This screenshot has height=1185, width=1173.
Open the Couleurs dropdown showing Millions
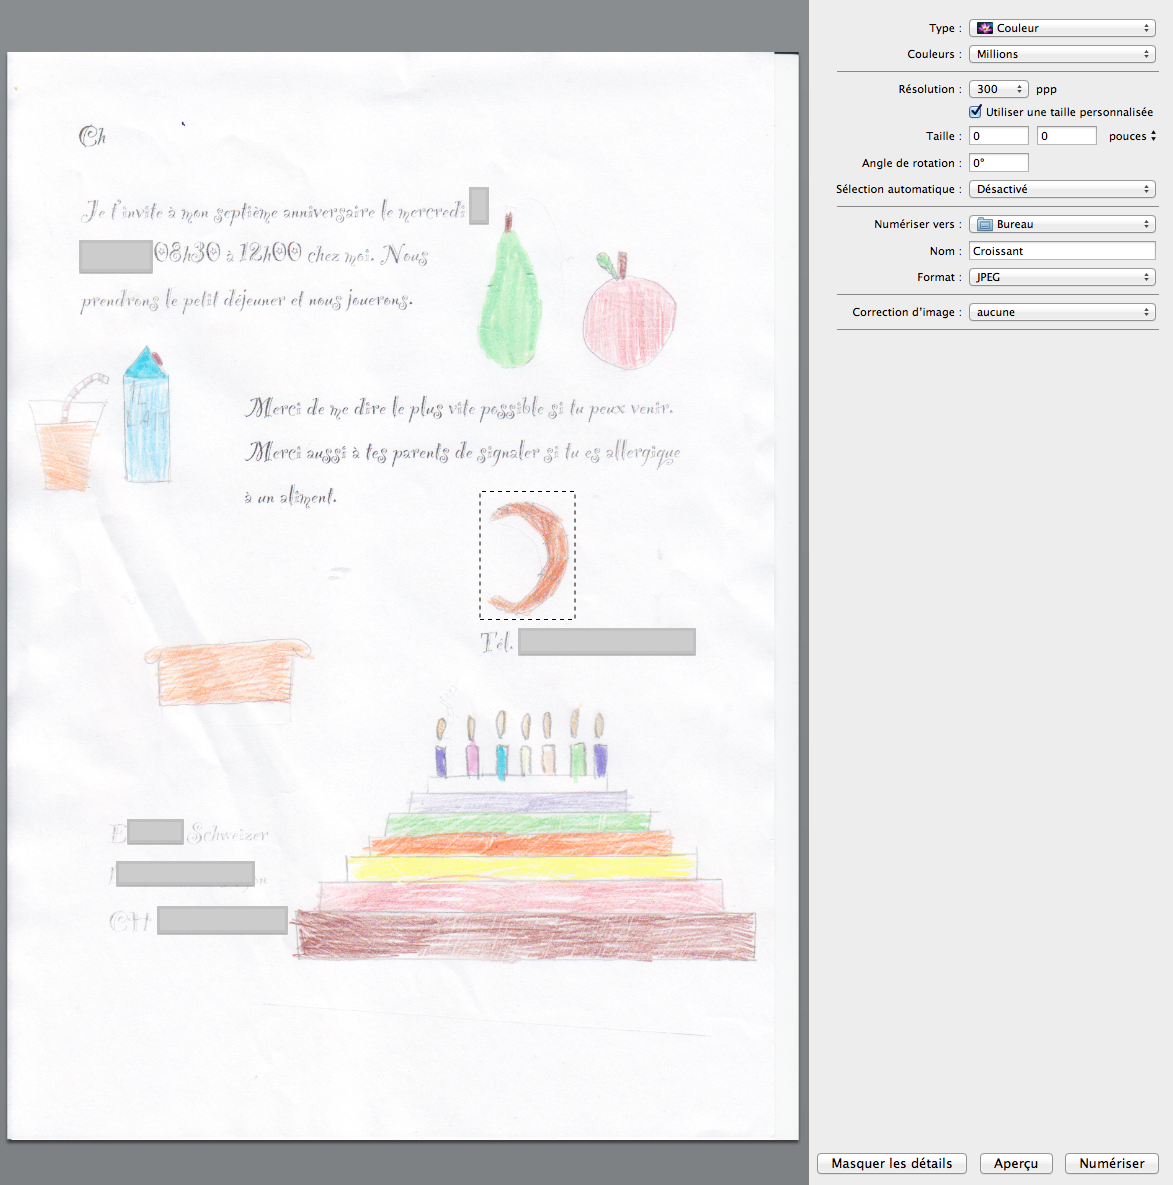point(1062,54)
